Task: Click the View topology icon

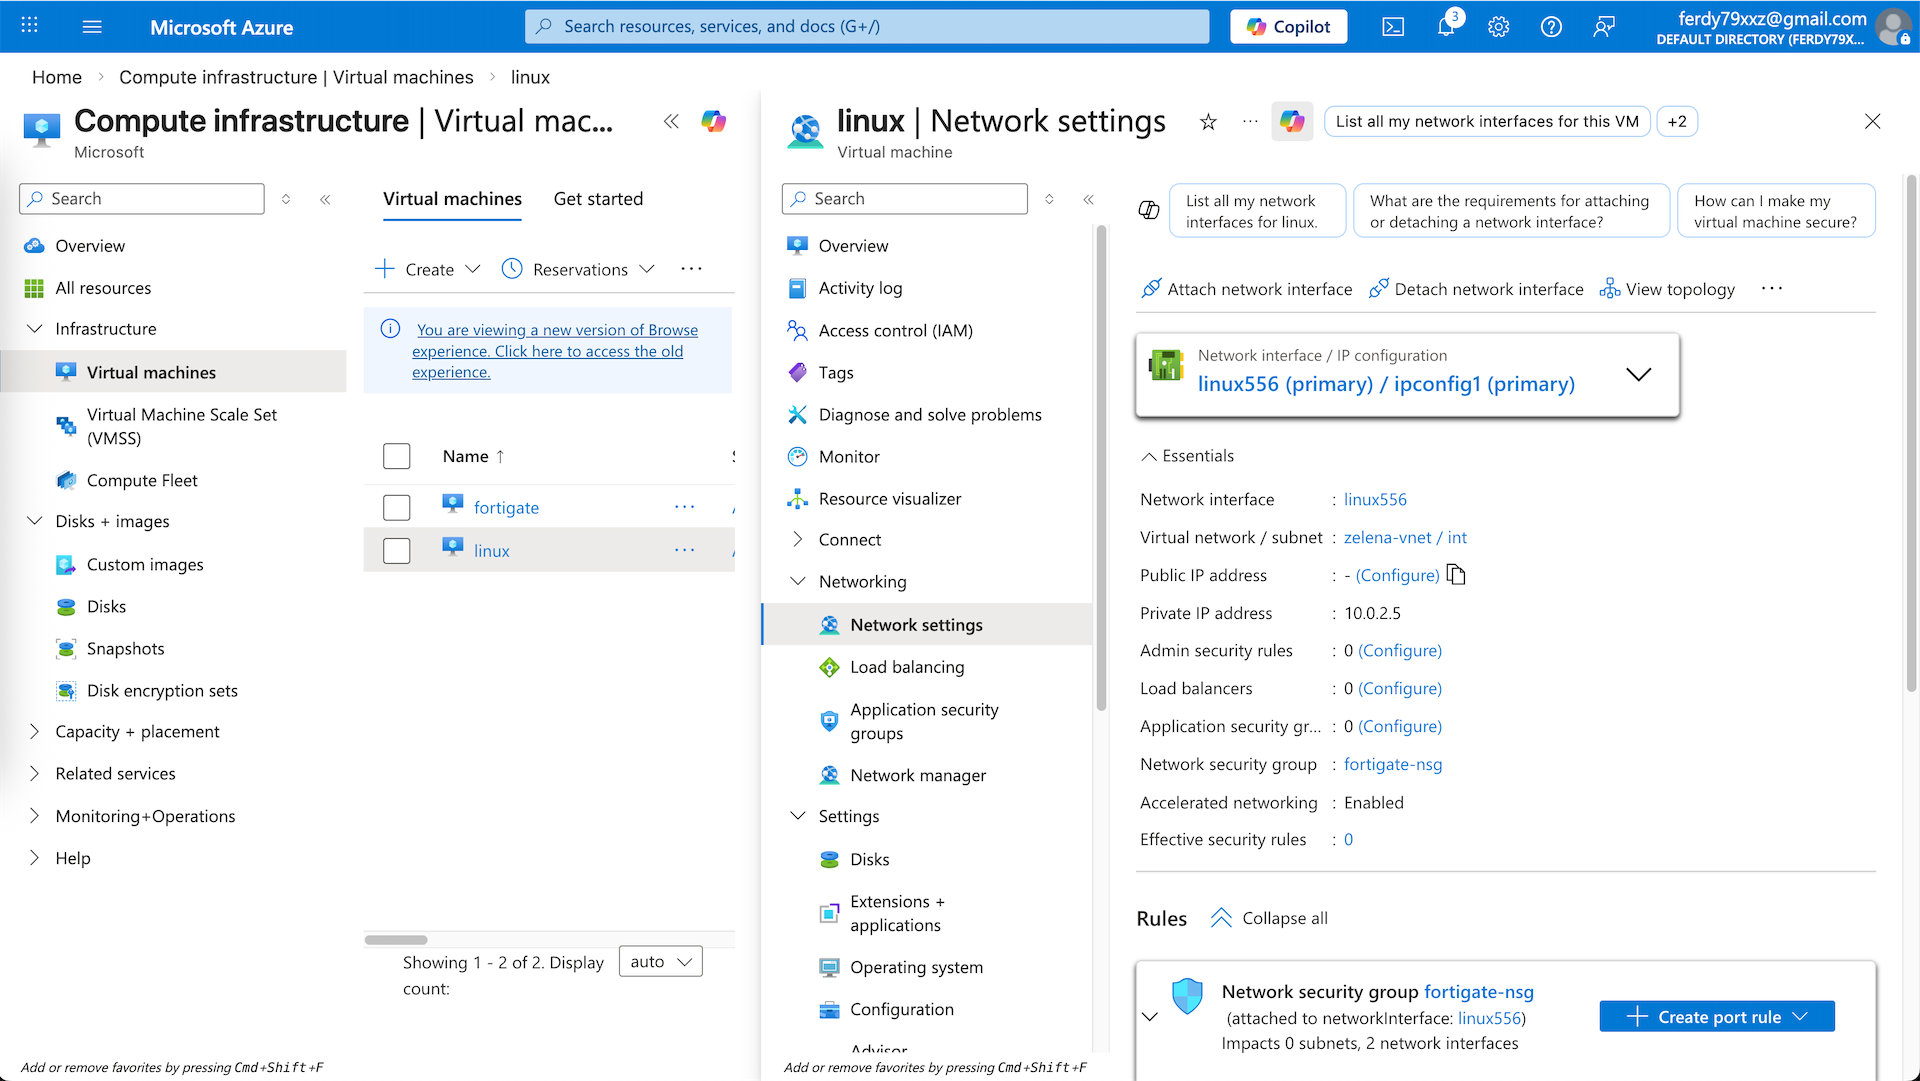Action: coord(1609,289)
